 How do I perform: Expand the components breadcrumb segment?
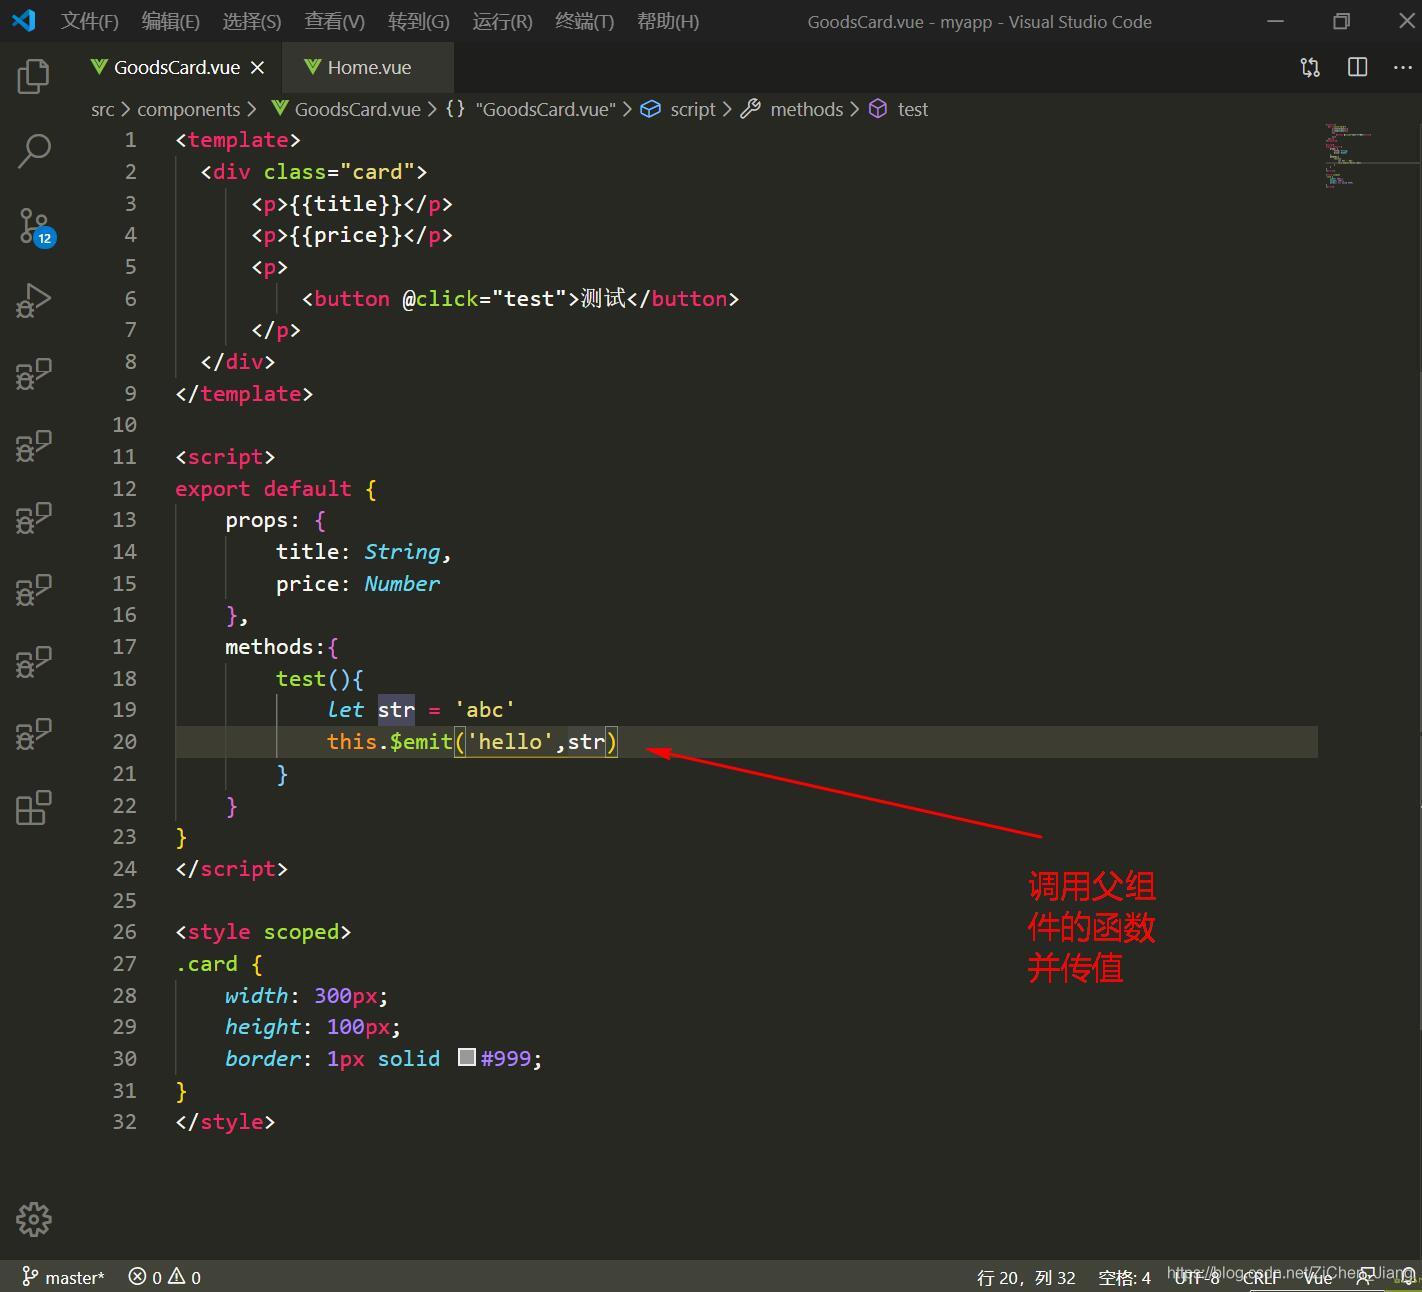(x=188, y=109)
